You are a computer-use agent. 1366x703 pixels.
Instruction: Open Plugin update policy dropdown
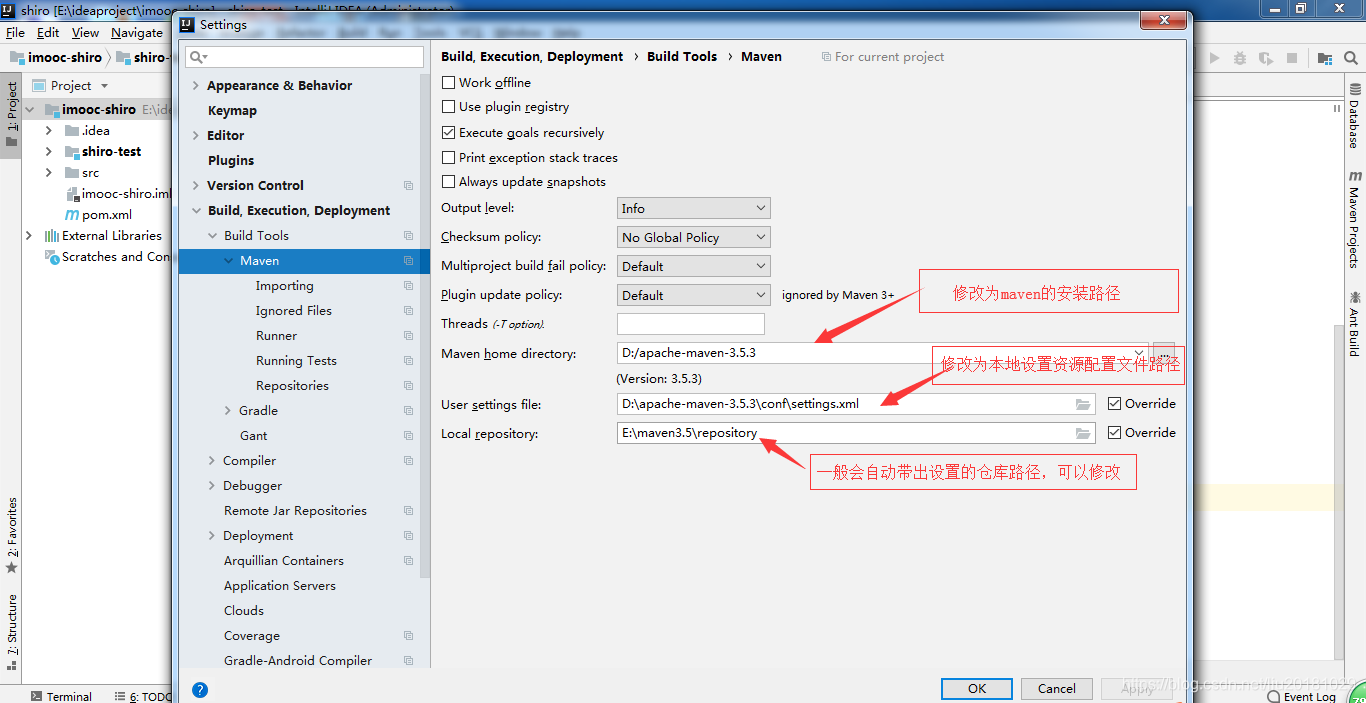693,295
